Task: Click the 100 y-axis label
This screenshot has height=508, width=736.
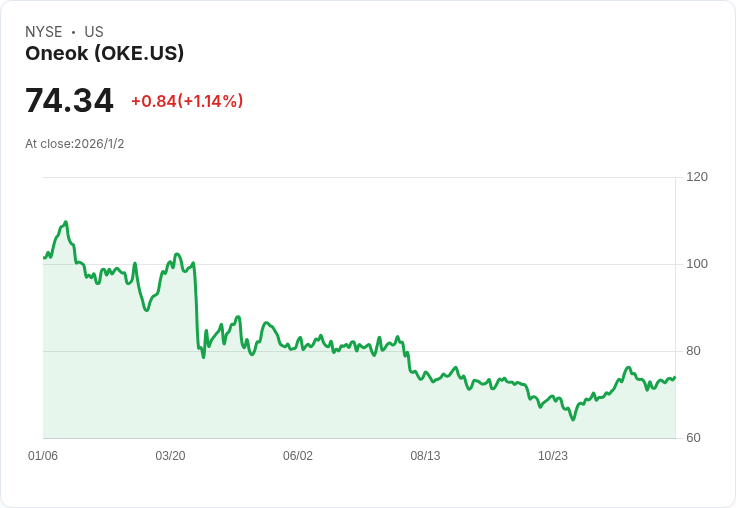Action: (697, 264)
